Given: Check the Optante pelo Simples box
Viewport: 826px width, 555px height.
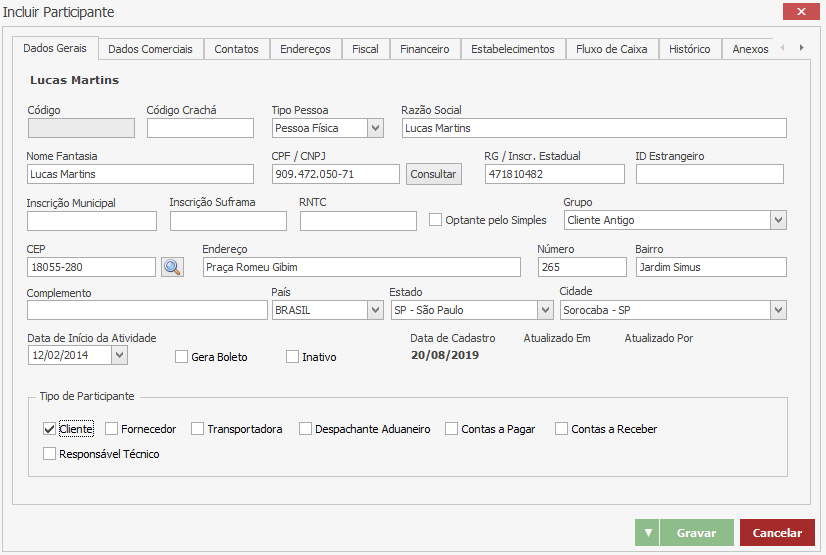Looking at the screenshot, I should coord(435,220).
